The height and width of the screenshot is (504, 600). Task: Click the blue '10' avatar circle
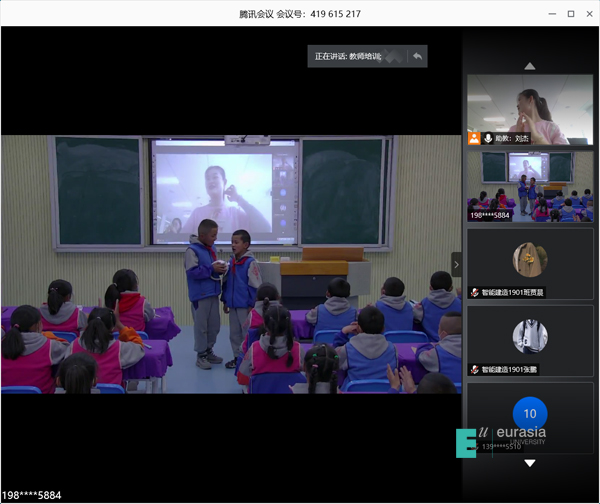point(530,413)
